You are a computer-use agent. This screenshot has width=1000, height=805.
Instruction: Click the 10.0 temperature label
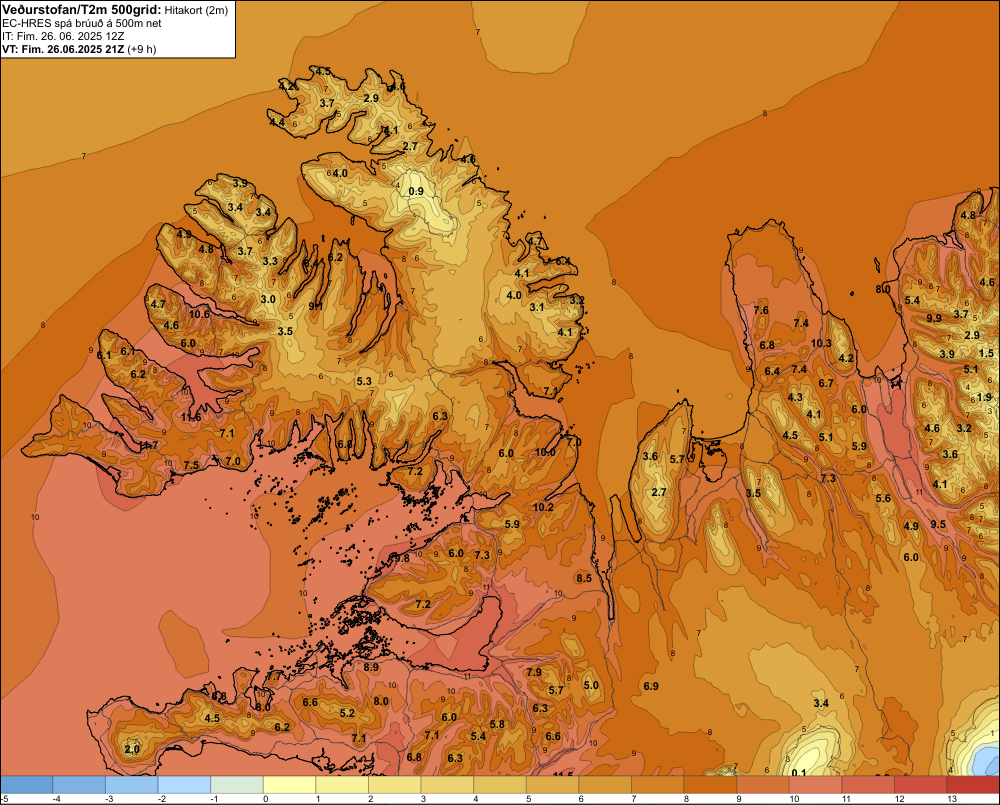(545, 452)
